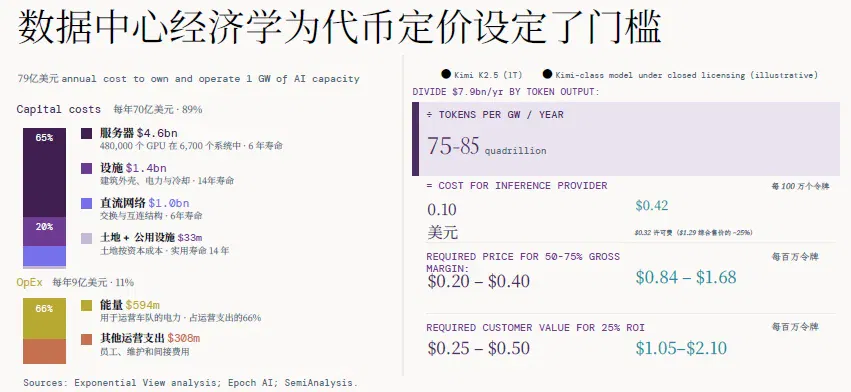Screen dimensions: 851x392
Task: Click the $0.42 teal cost value
Action: pyautogui.click(x=652, y=206)
